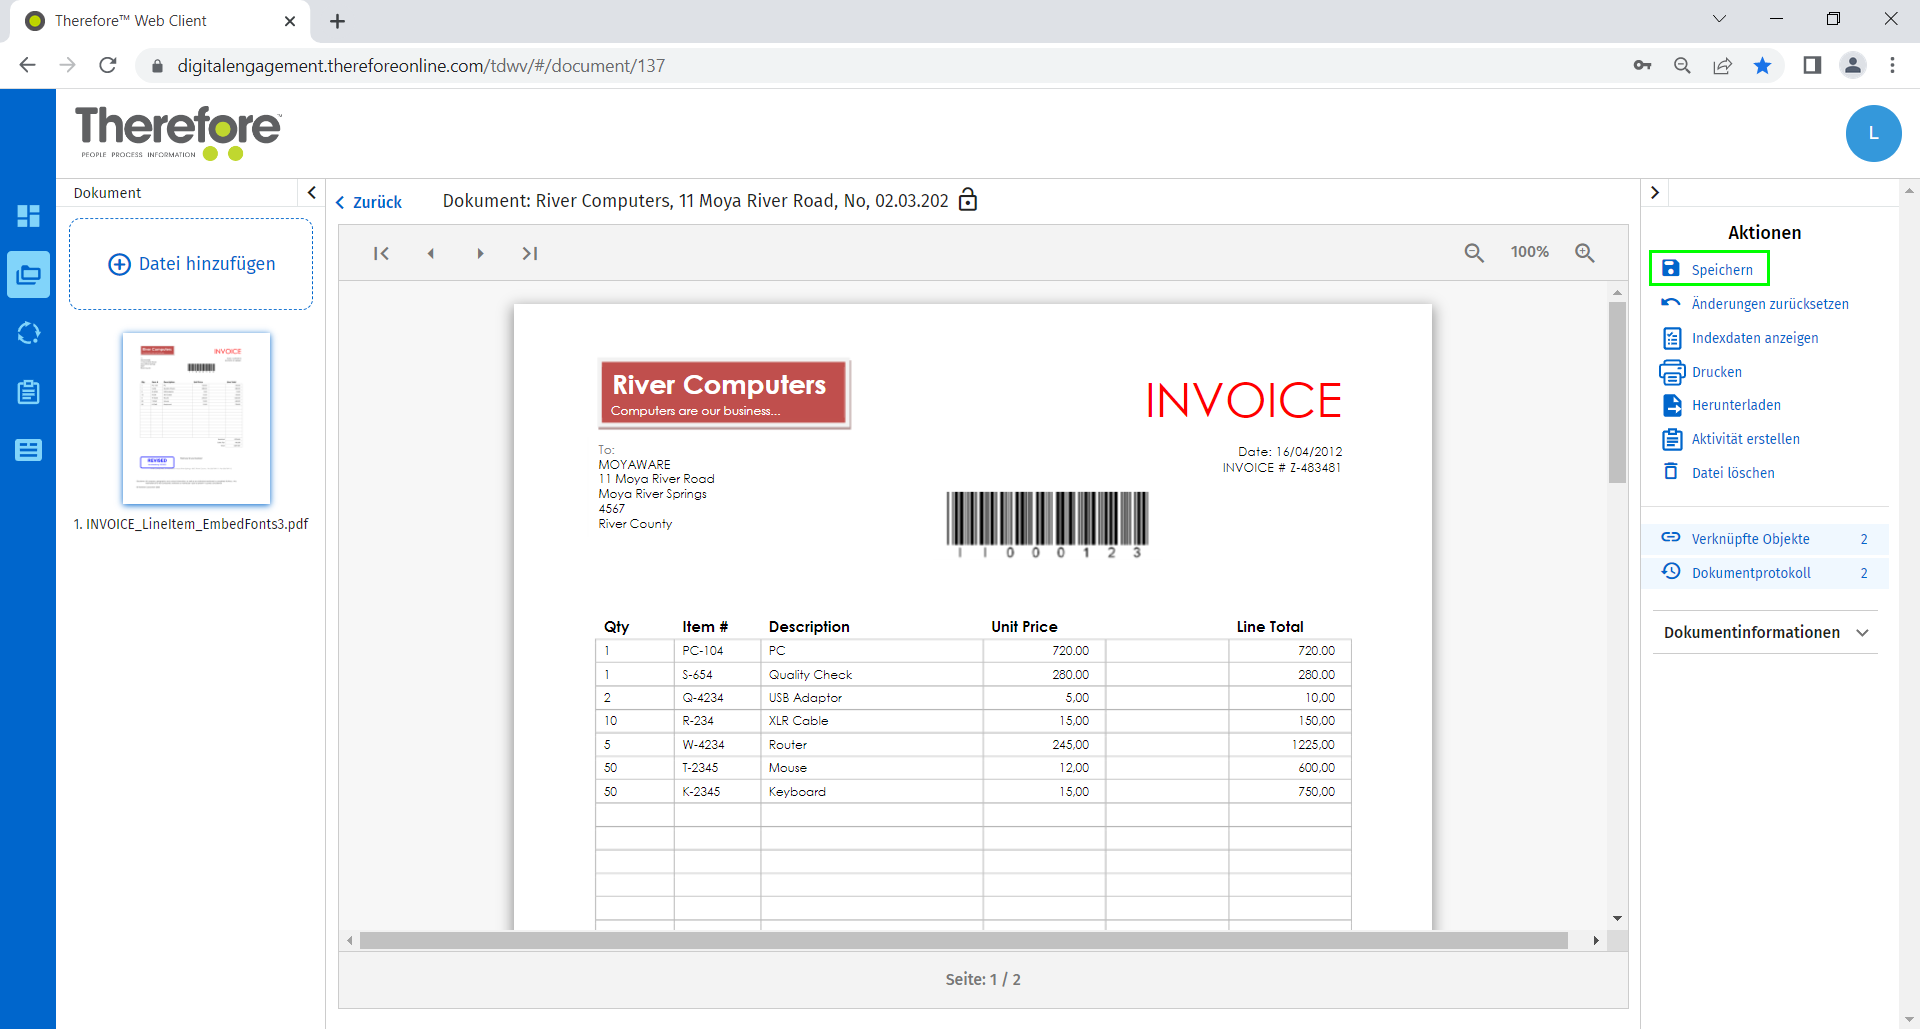Switch to the Therefore Web Client tab
Screen dimensions: 1920x1029
[160, 21]
